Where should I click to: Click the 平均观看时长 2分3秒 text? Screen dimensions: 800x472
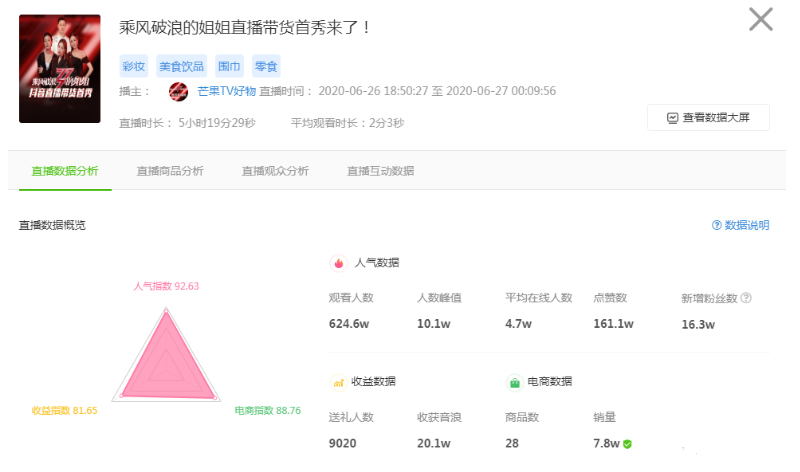point(347,123)
